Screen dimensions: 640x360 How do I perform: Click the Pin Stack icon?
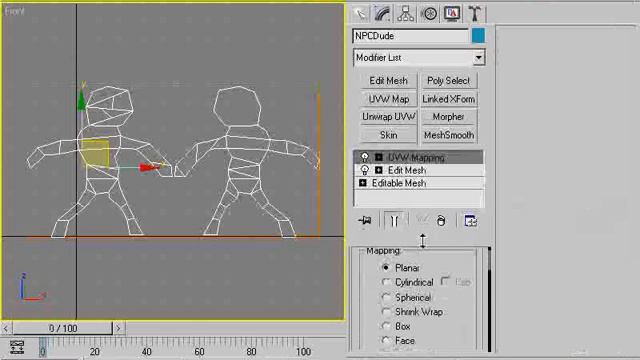(x=364, y=221)
